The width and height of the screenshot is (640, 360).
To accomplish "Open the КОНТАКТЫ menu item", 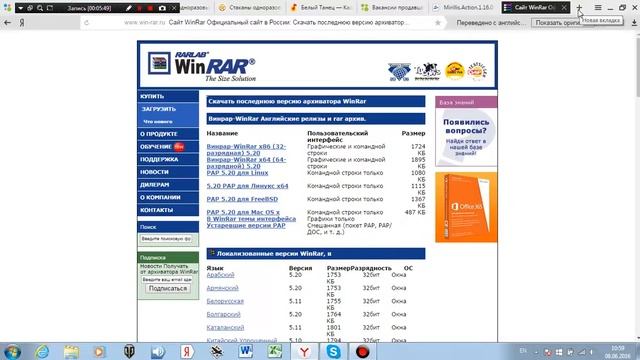I will [168, 210].
